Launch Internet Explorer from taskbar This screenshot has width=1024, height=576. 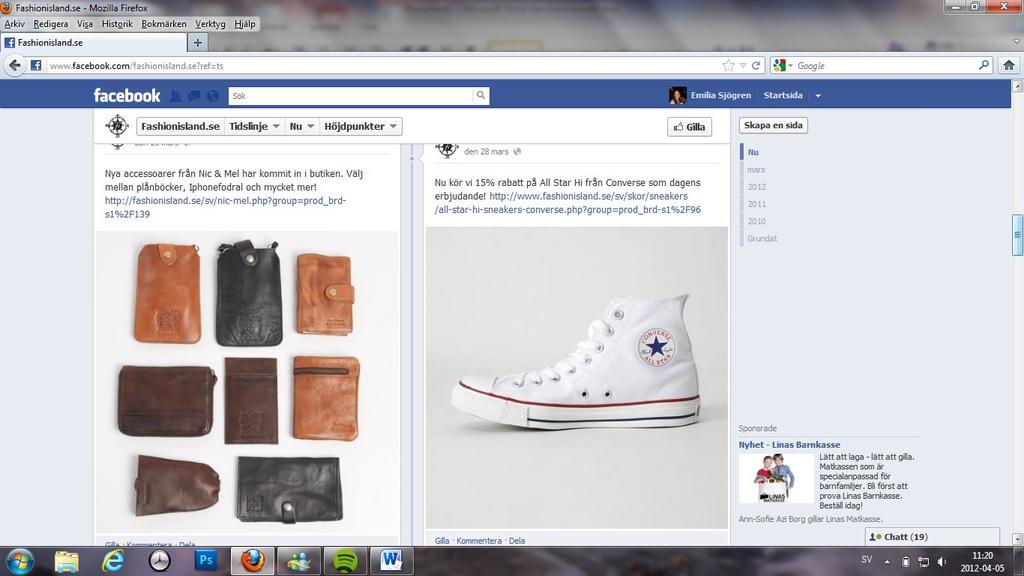click(x=112, y=561)
